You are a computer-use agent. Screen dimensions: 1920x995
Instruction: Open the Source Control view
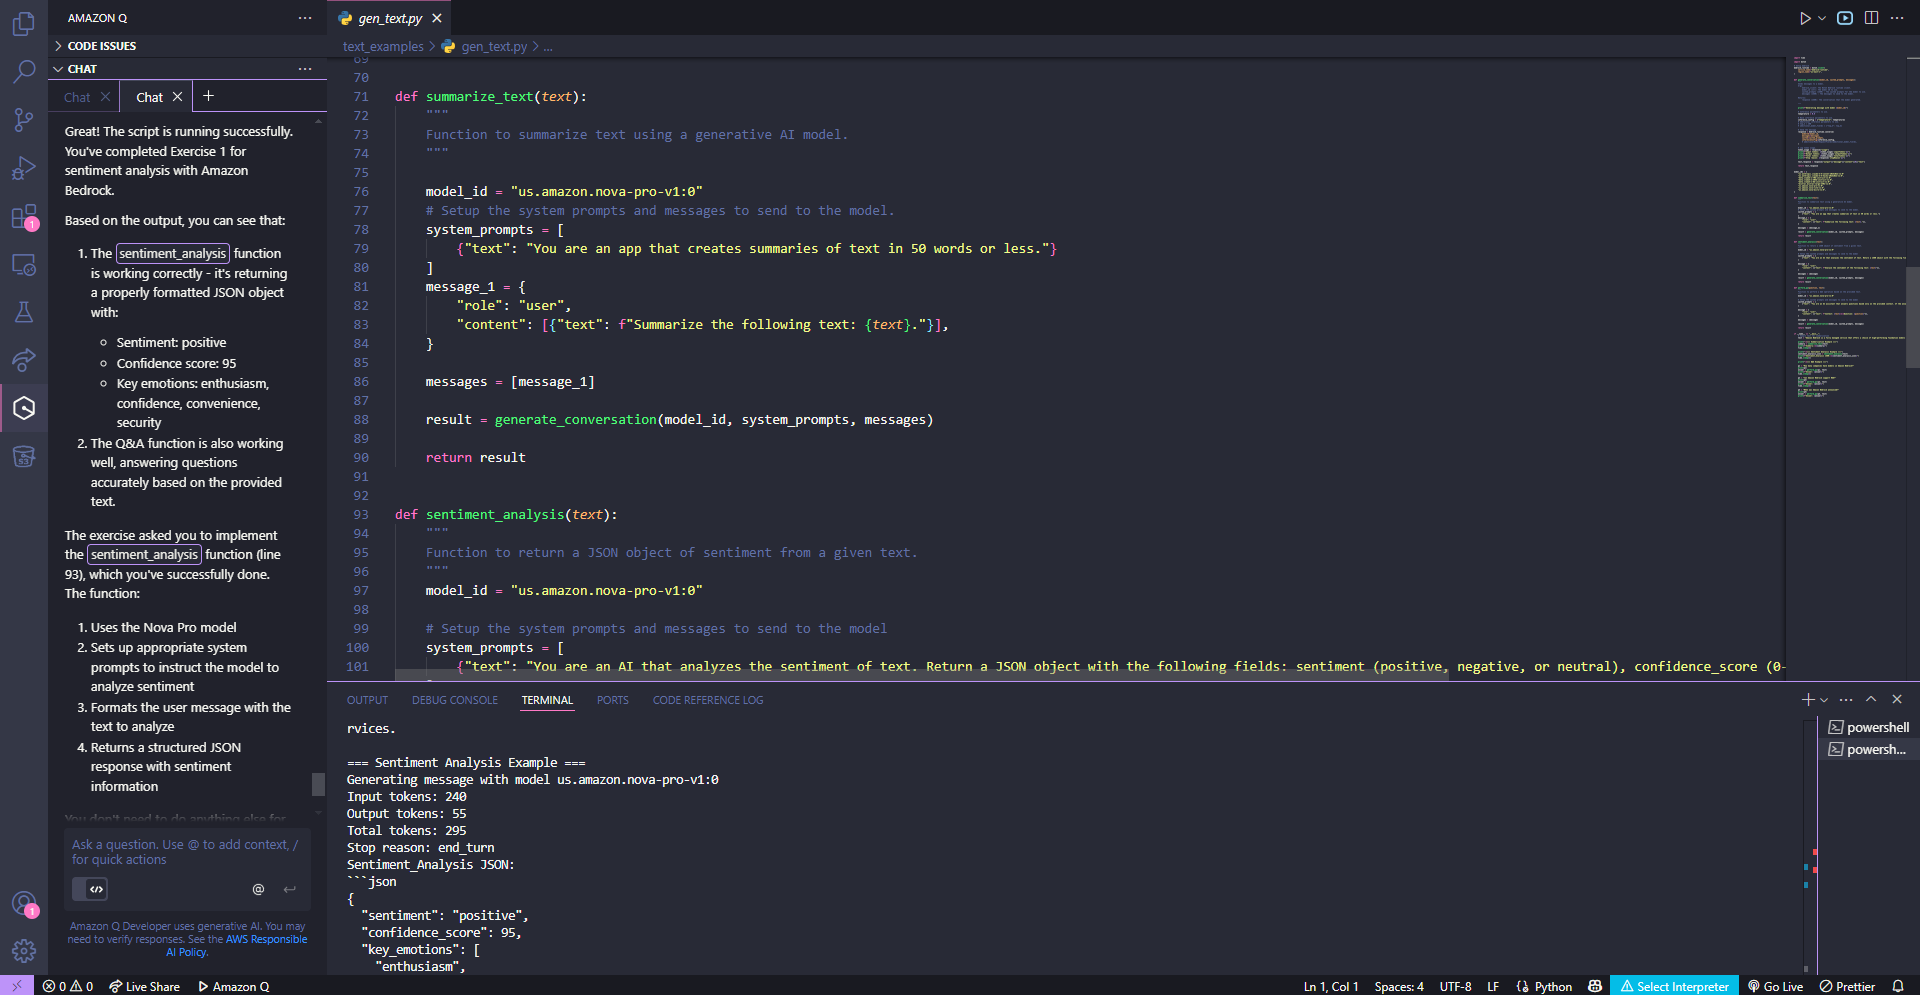coord(24,120)
